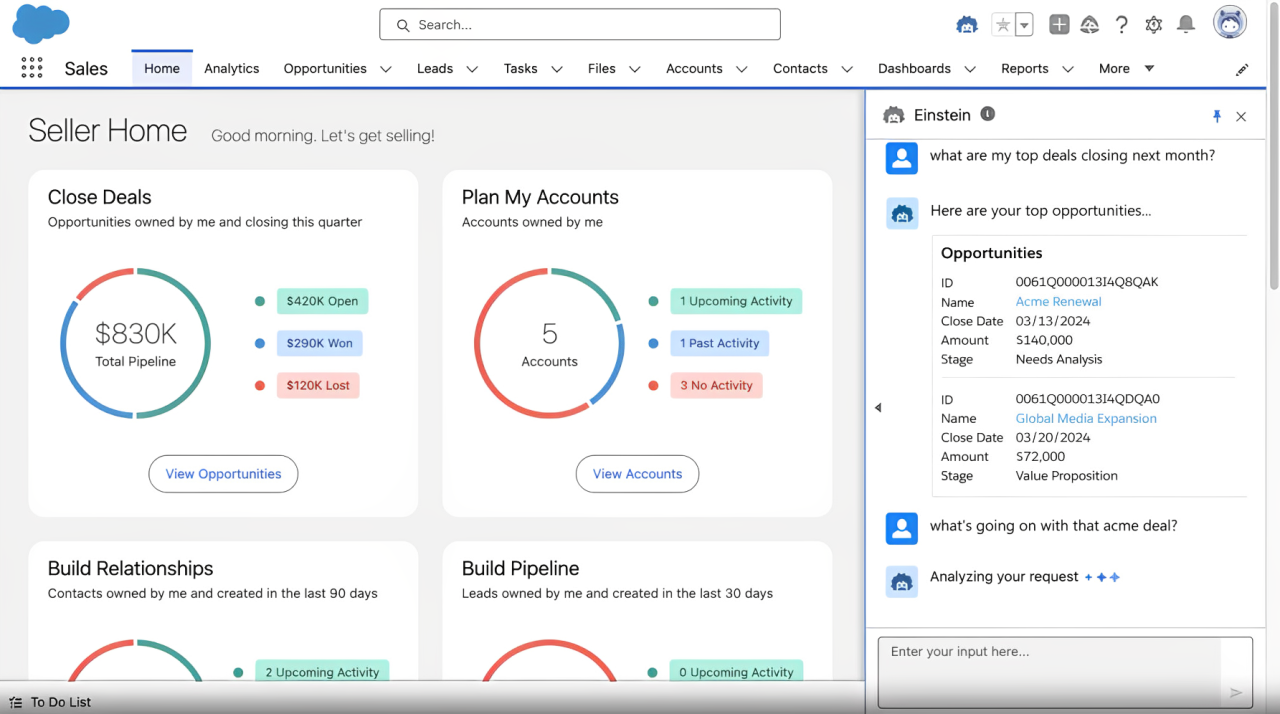The image size is (1280, 714).
Task: Click the Salesforce cloud logo
Action: coord(41,24)
